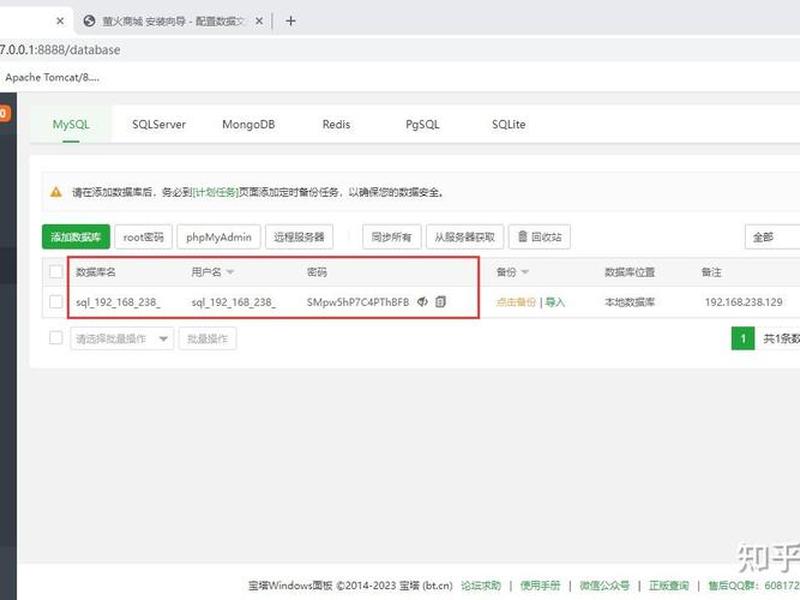
Task: Switch to the MySQL tab
Action: (71, 124)
